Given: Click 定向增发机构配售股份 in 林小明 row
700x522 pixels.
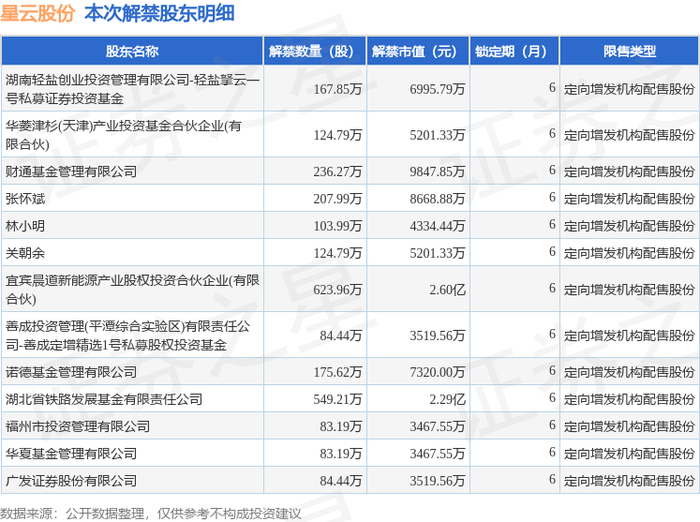Looking at the screenshot, I should point(629,226).
